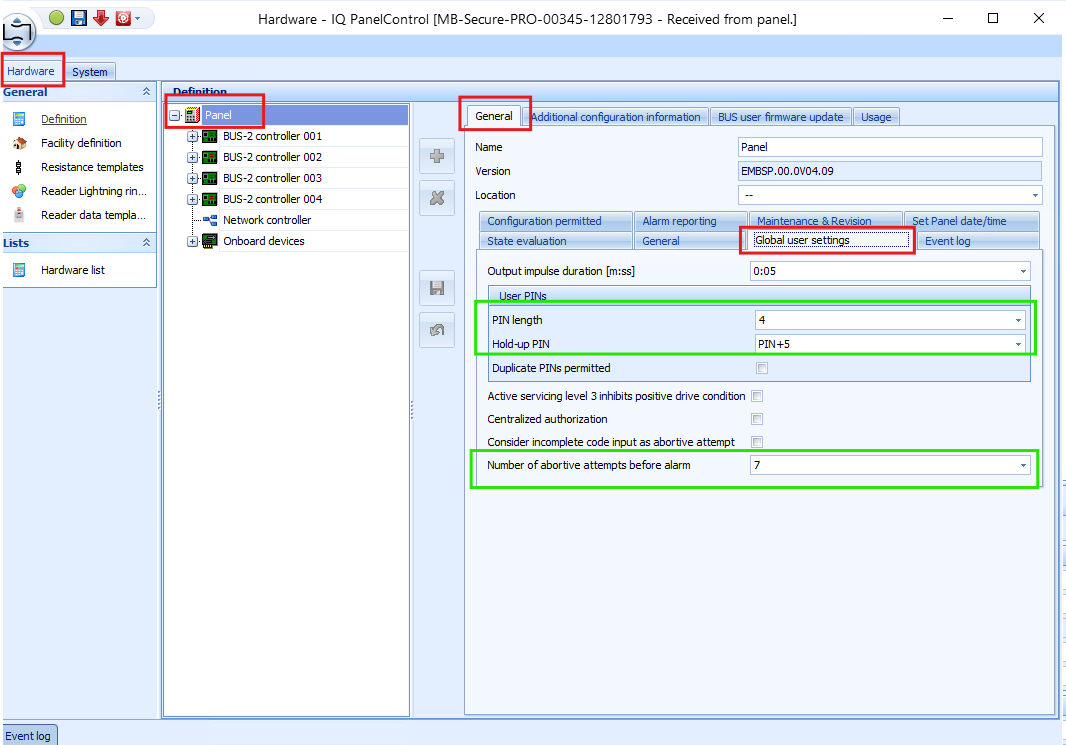Open Hardware list link
The width and height of the screenshot is (1066, 745).
73,270
